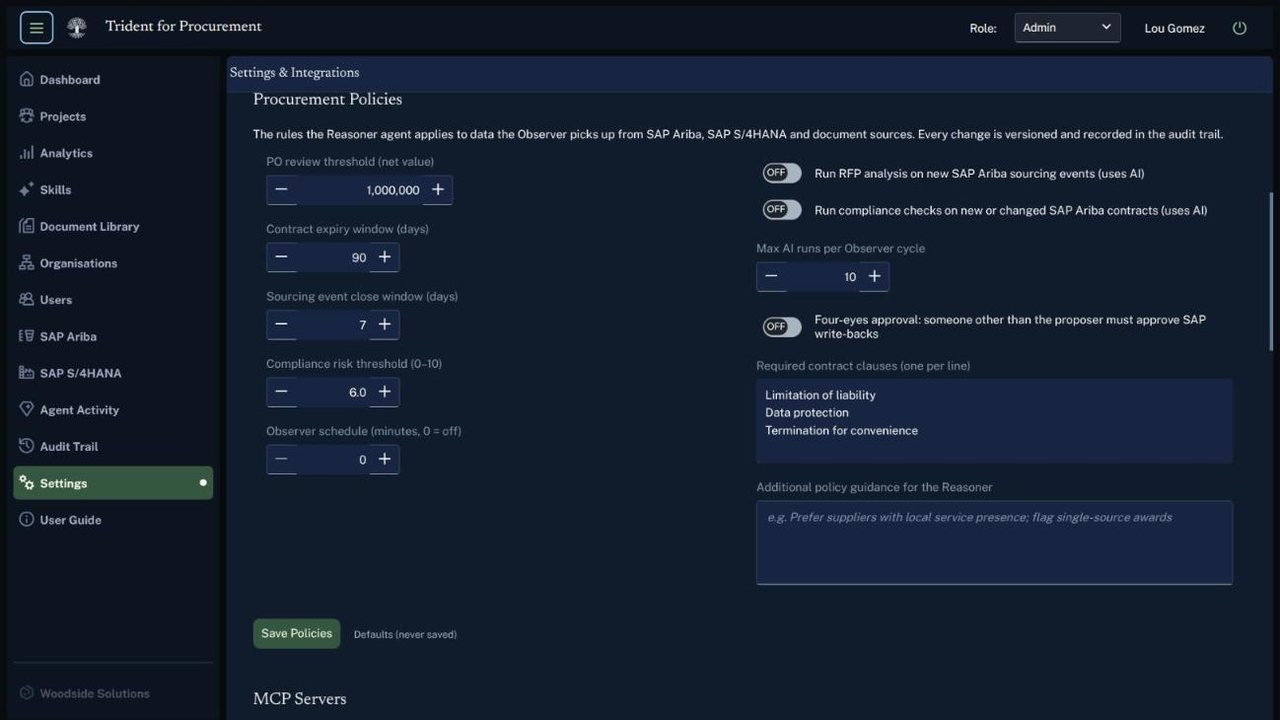Open Dashboard in the sidebar
1280x720 pixels.
[113, 80]
